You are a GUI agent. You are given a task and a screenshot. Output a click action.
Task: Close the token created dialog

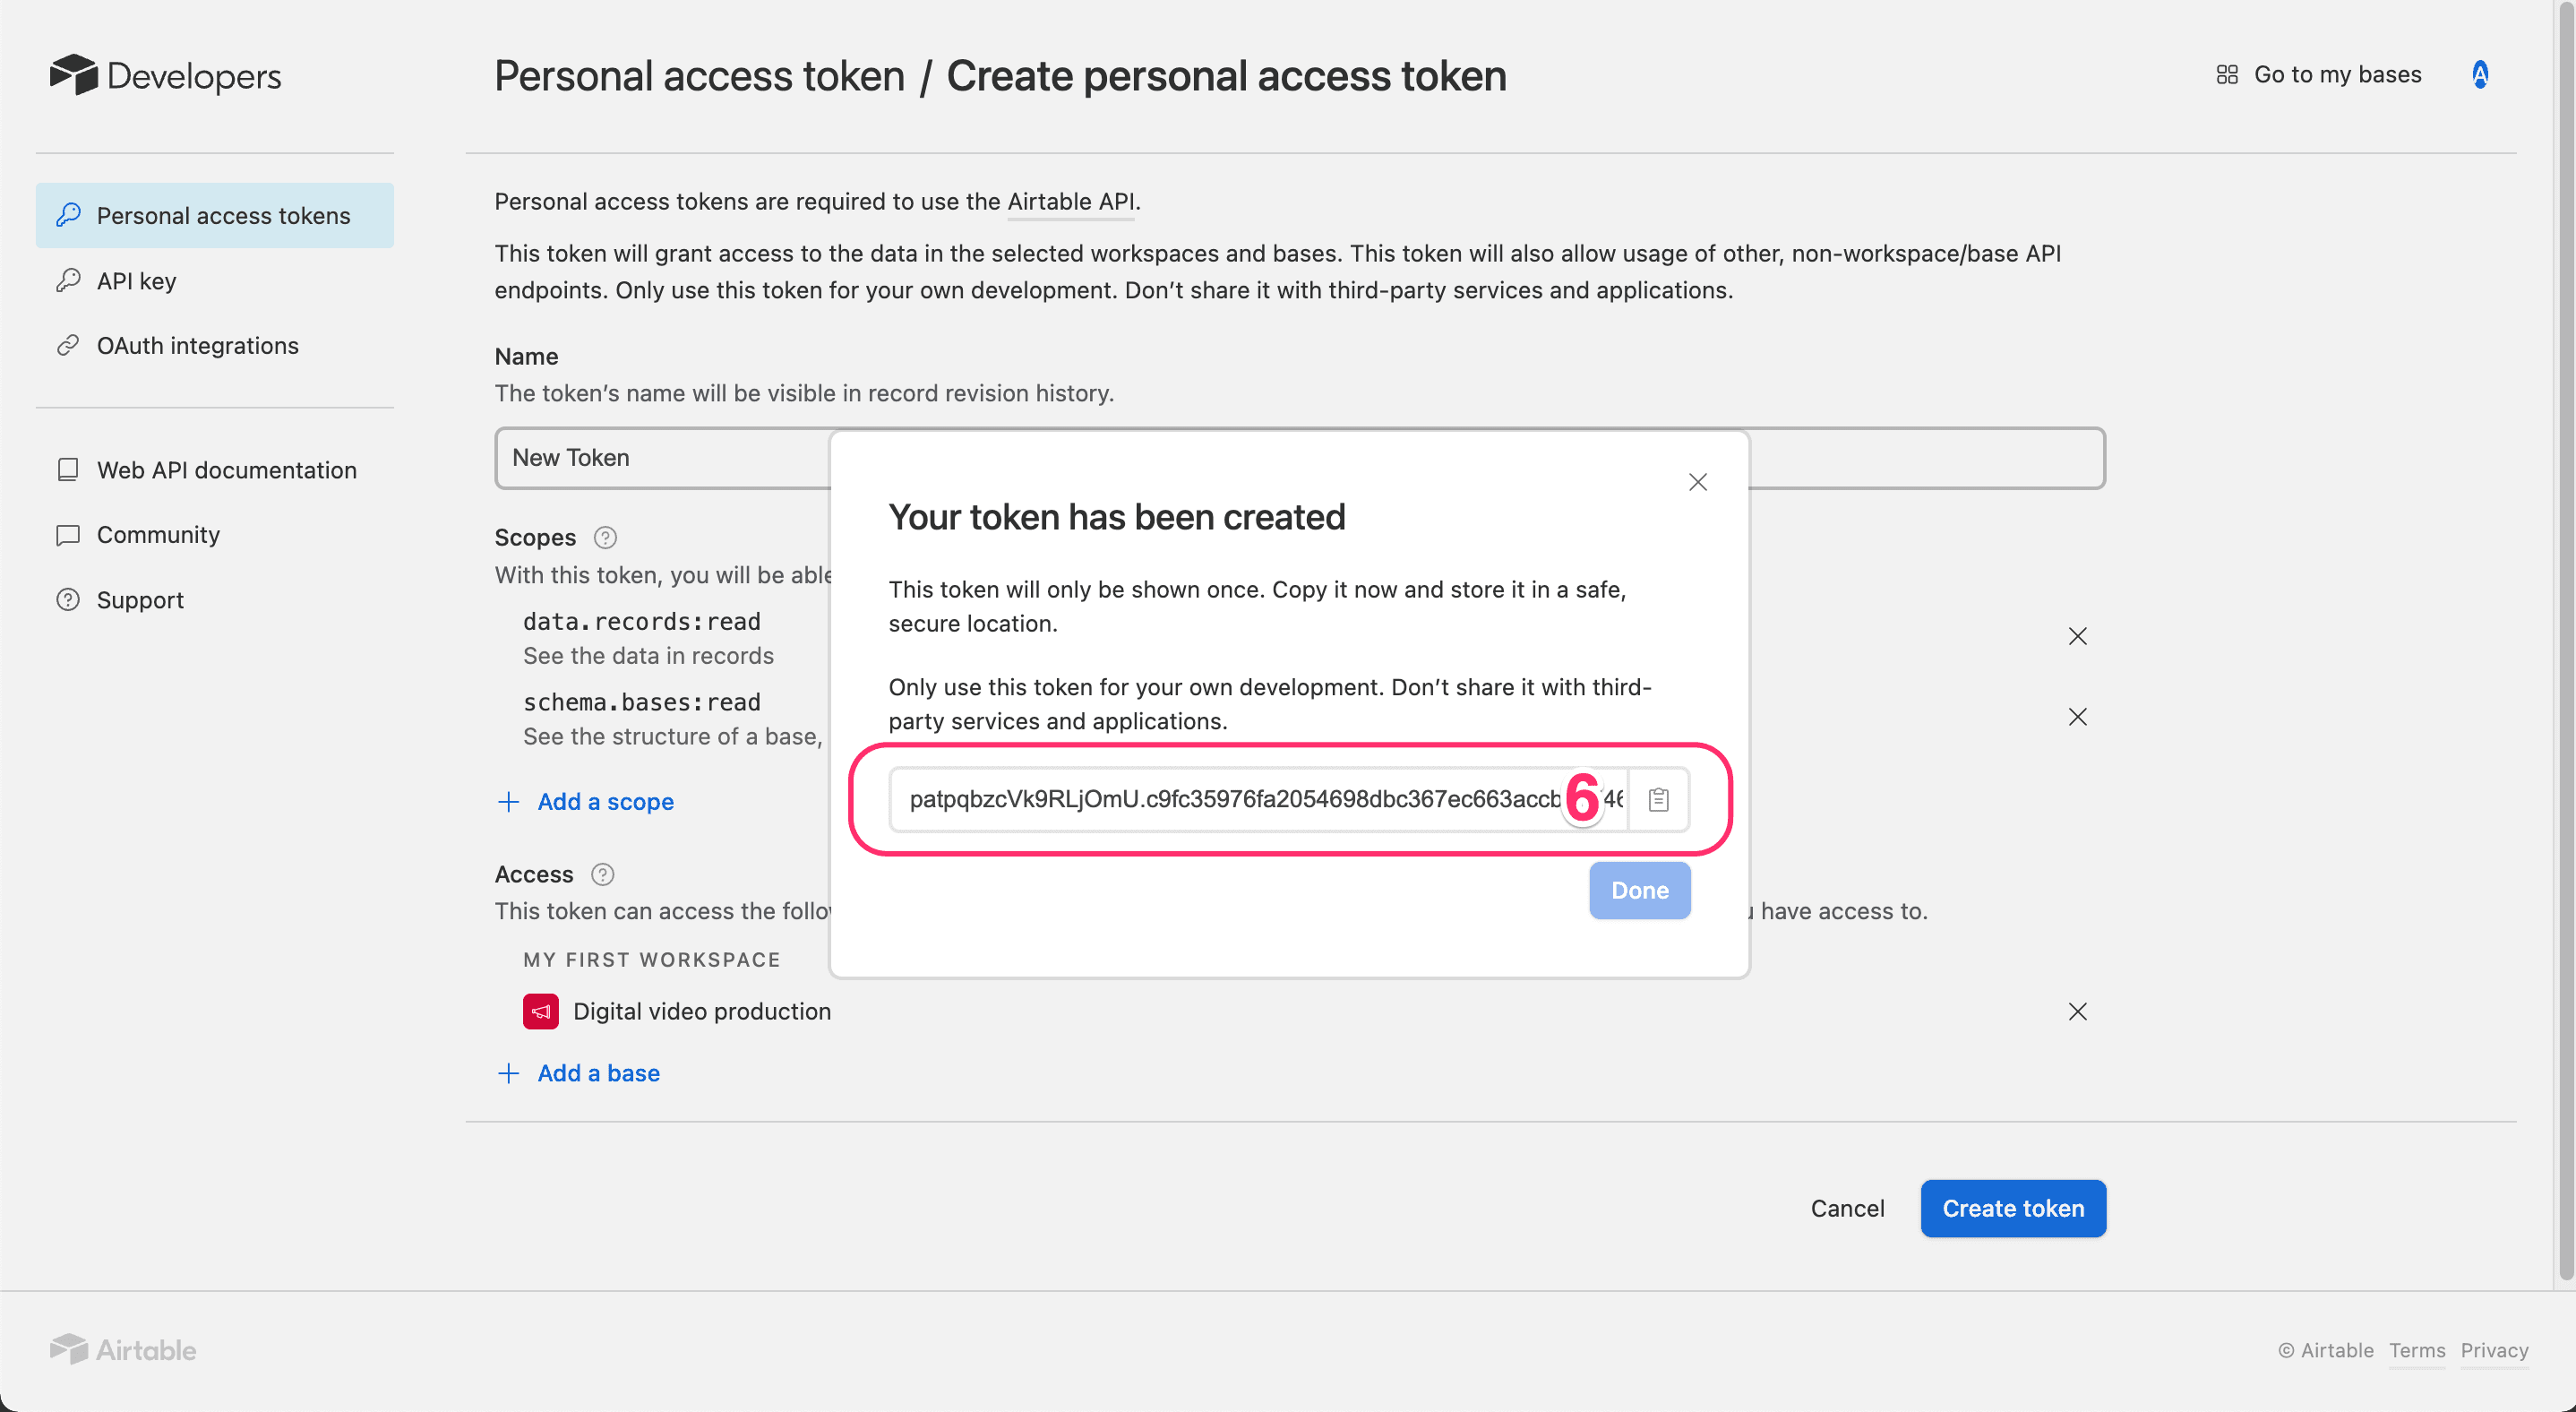1697,482
